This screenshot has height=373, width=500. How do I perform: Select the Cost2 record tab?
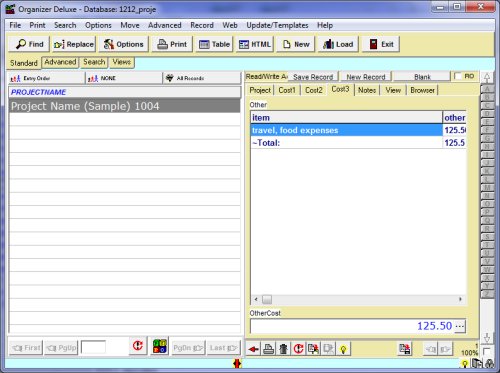point(314,90)
